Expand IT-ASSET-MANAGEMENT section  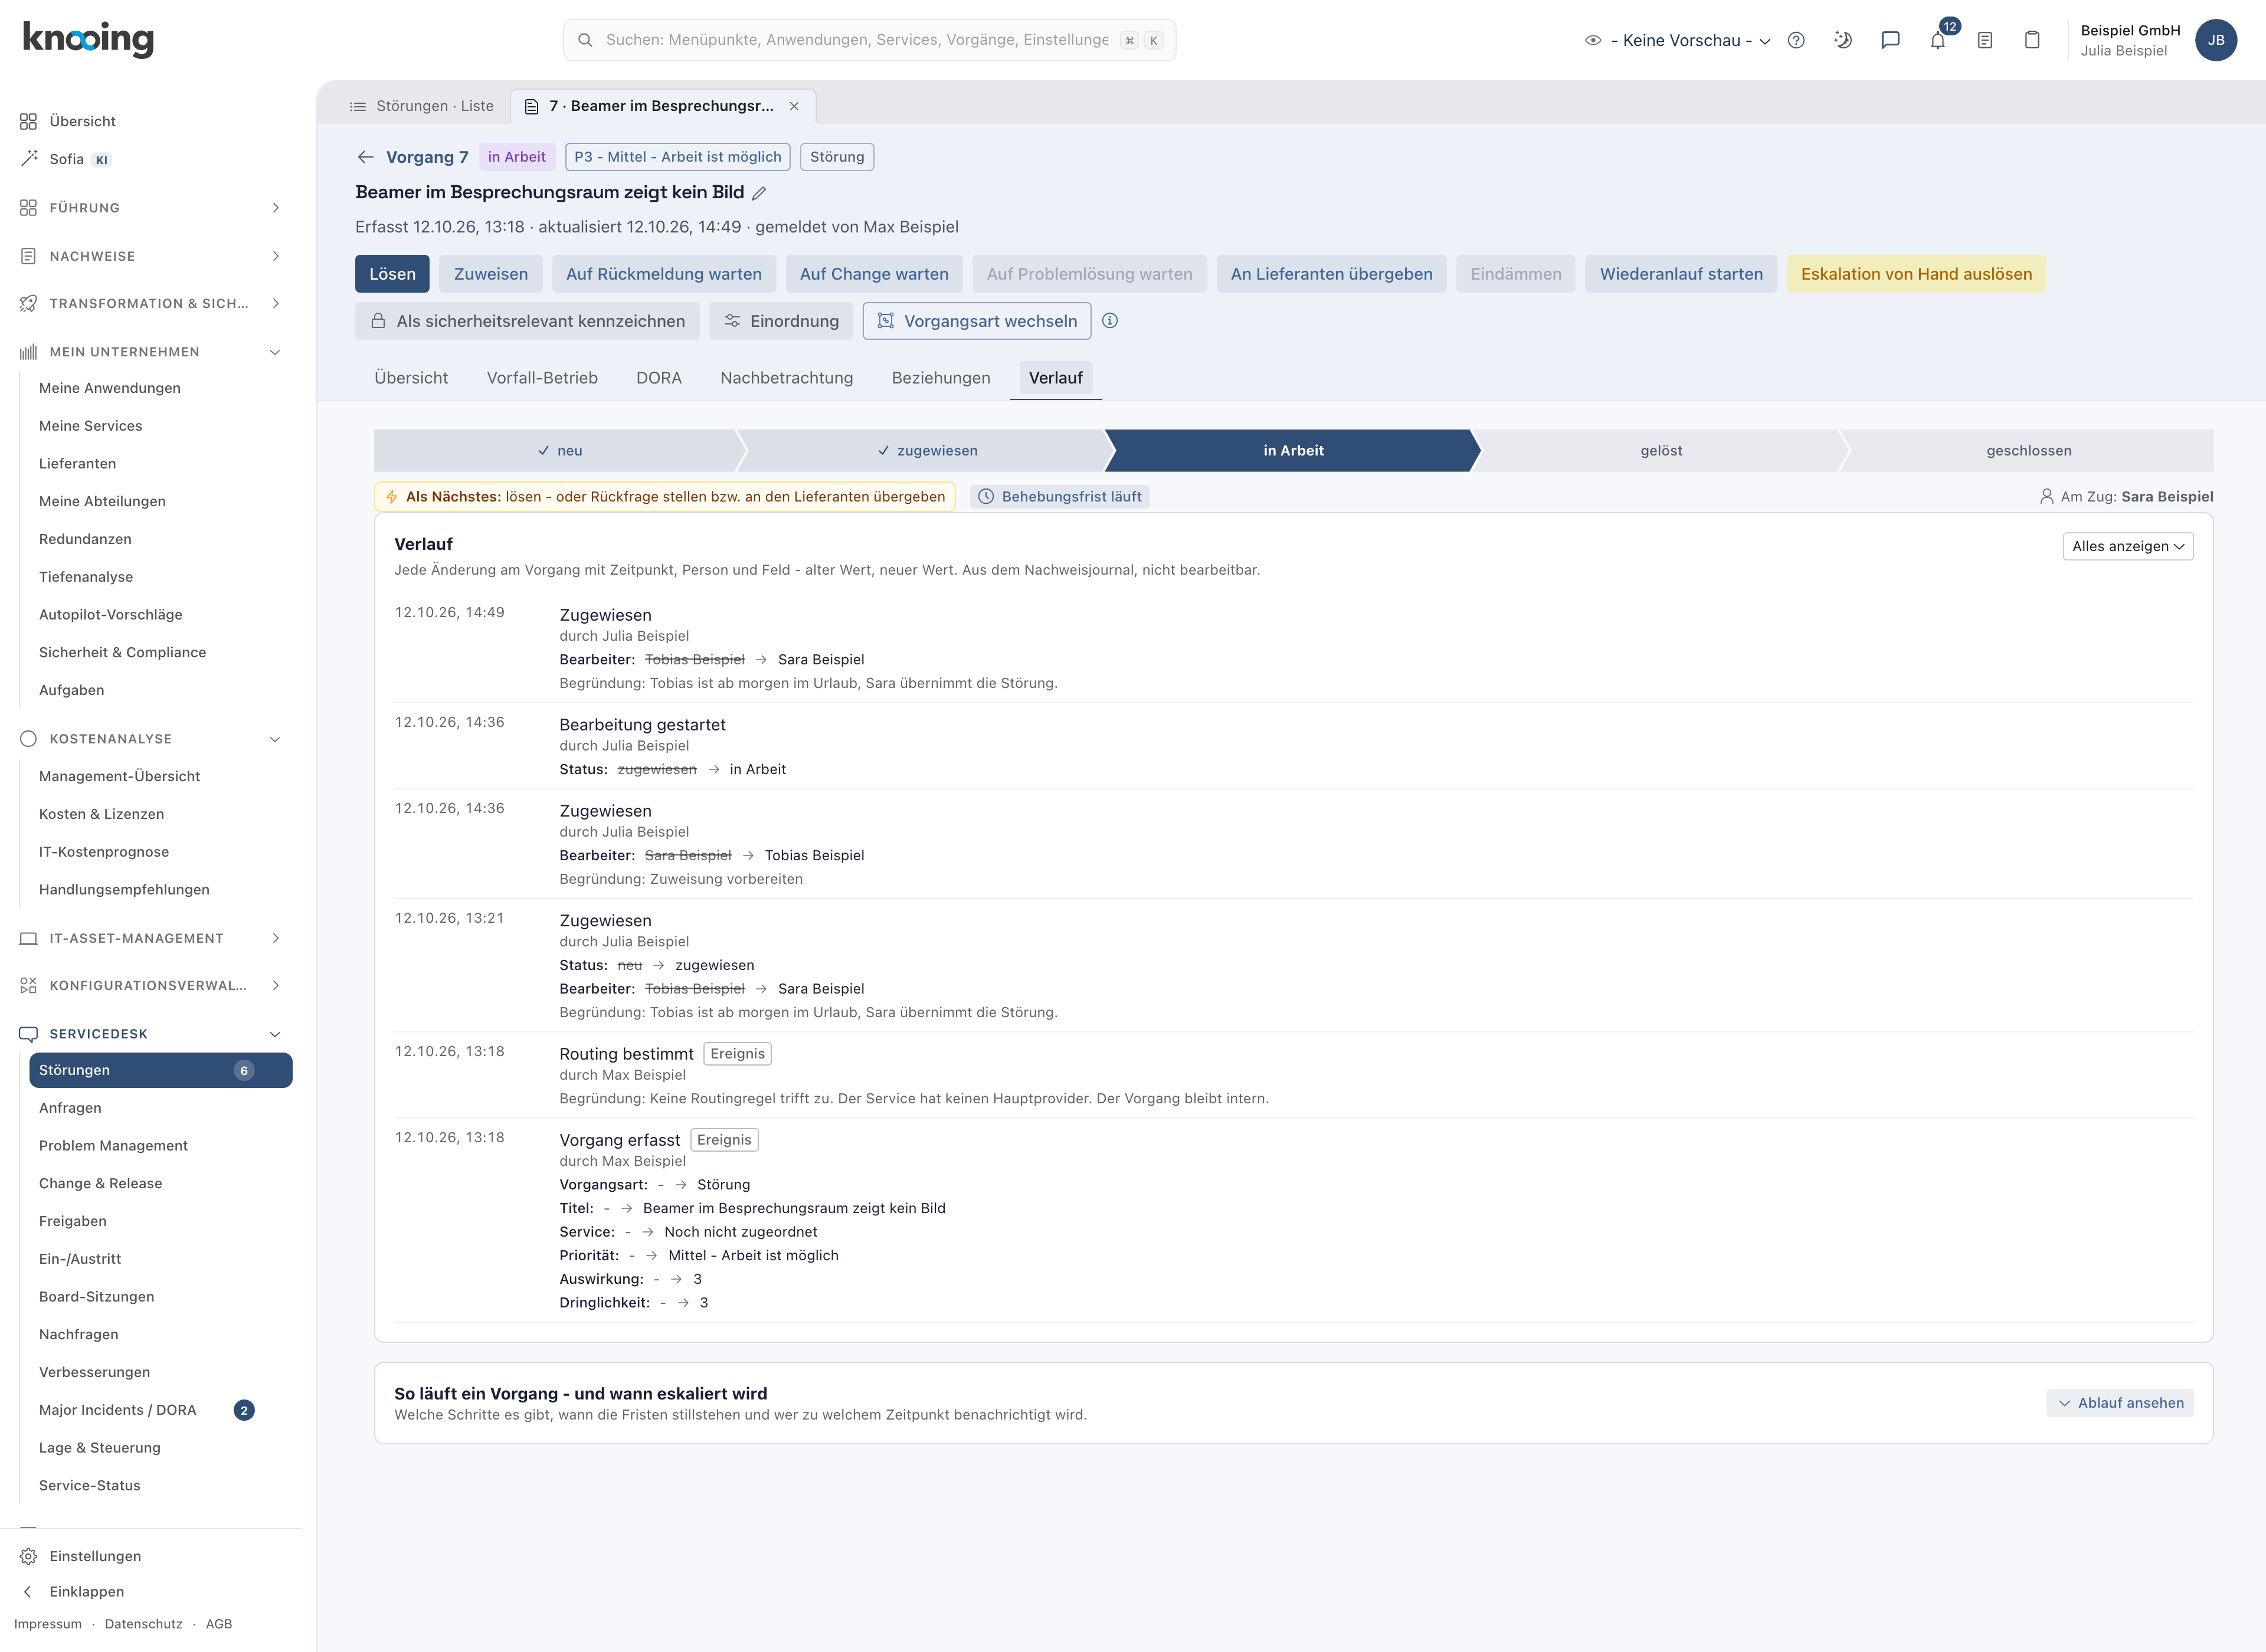(x=150, y=938)
